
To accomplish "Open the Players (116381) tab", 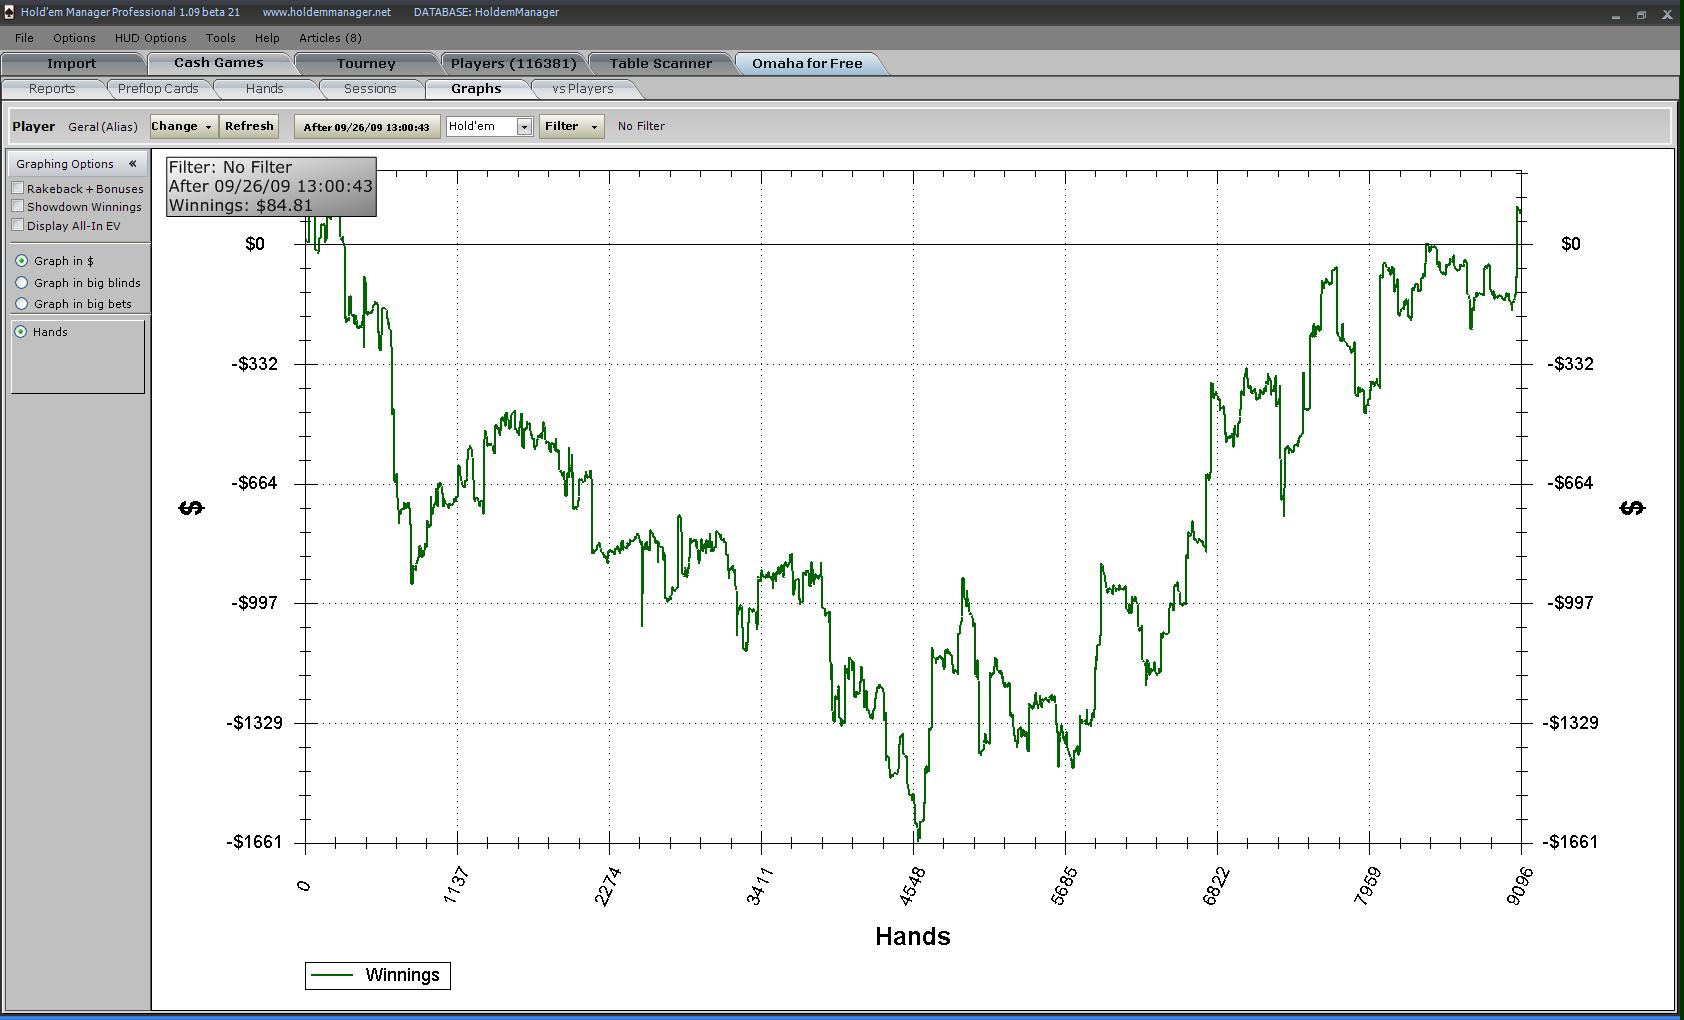I will (x=513, y=63).
